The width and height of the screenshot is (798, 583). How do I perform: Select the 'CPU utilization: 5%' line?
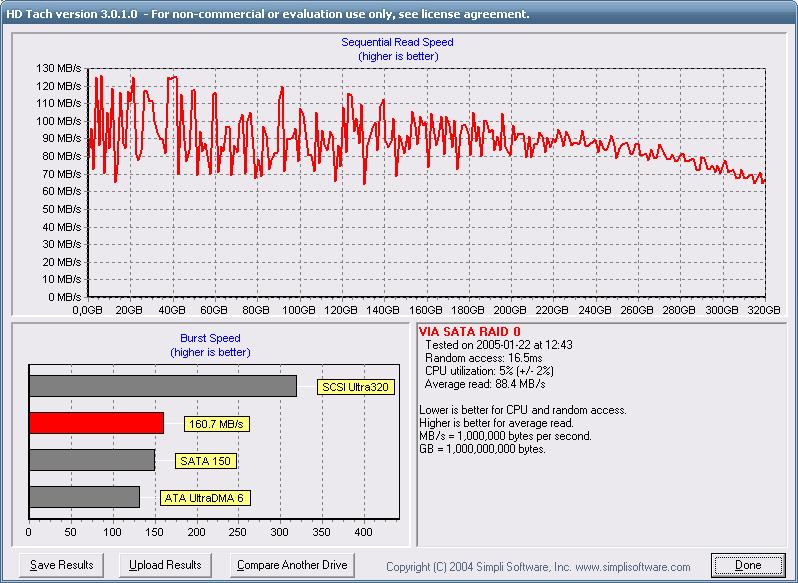tap(489, 371)
